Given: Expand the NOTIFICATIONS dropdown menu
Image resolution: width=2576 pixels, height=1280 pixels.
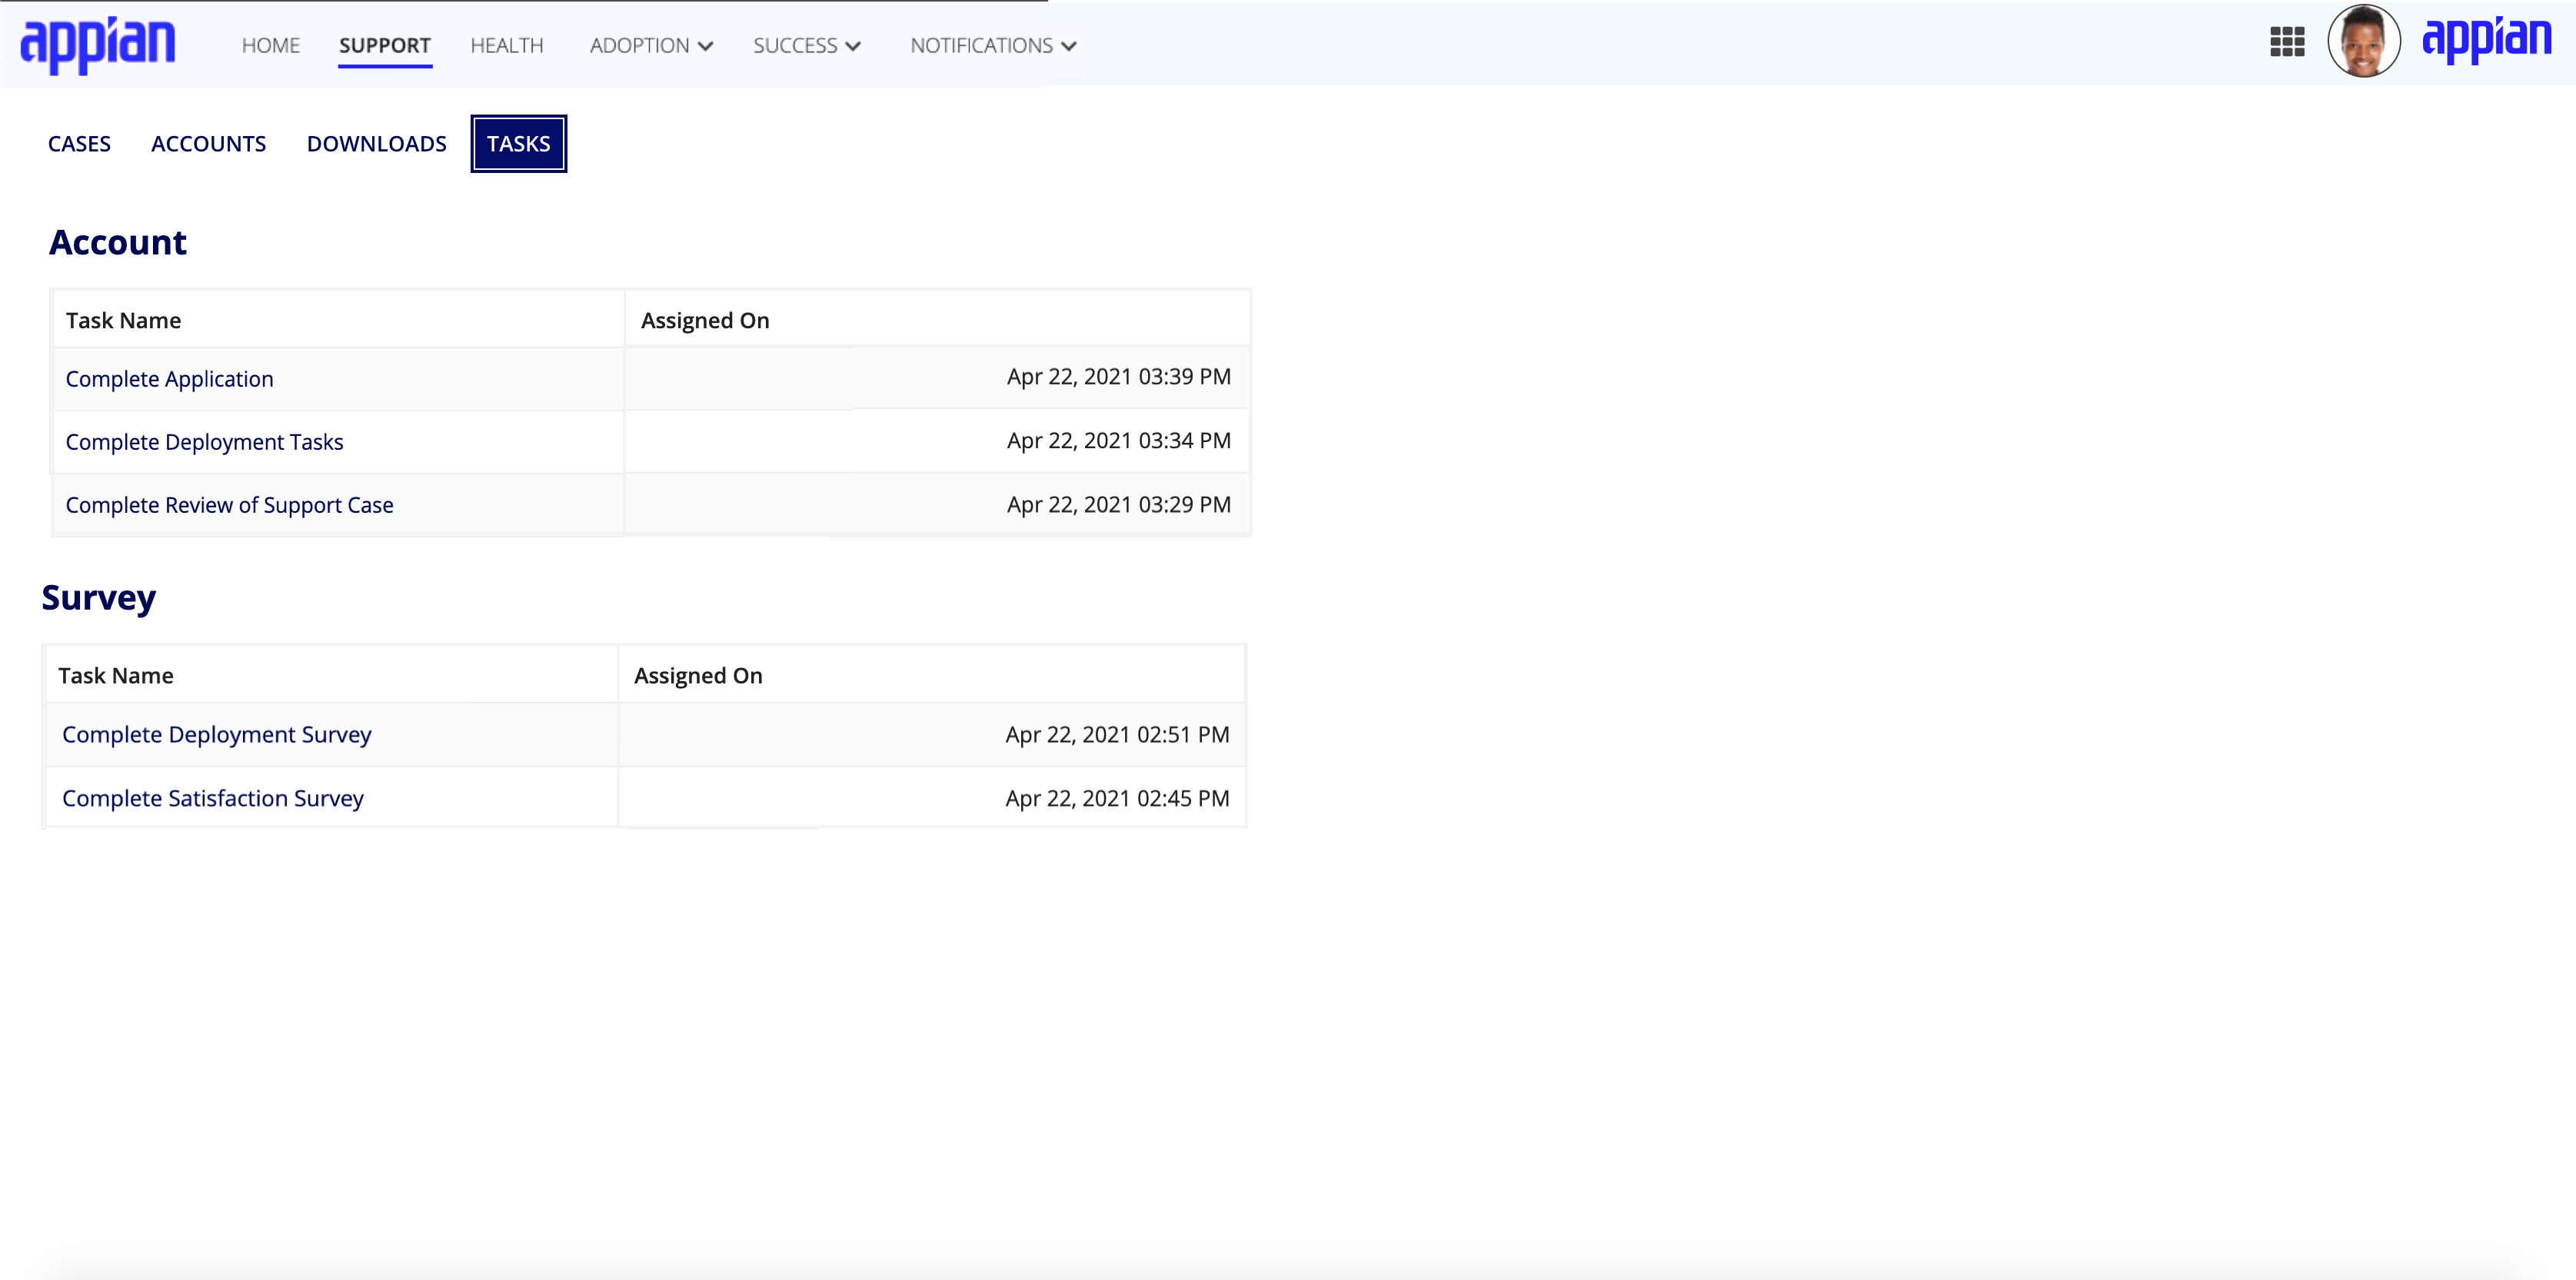Looking at the screenshot, I should [993, 46].
